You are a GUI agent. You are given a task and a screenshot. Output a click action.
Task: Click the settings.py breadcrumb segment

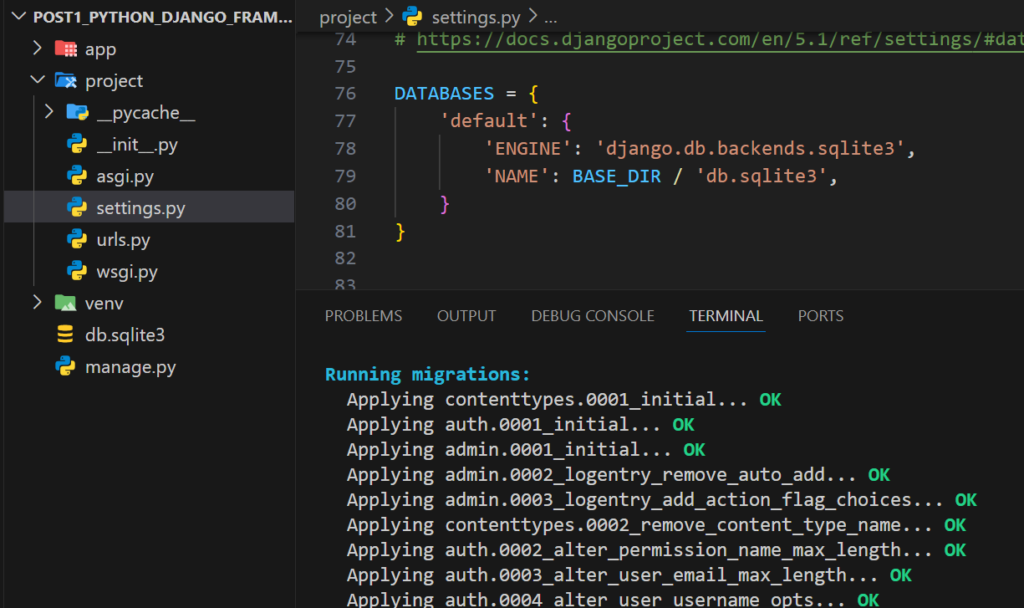[475, 18]
